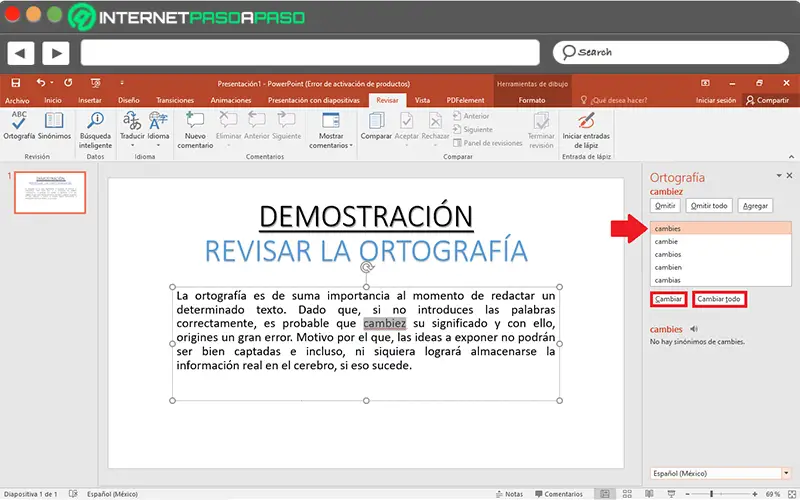Image resolution: width=800 pixels, height=500 pixels.
Task: Switch to slide sorter view in the status bar
Action: click(x=626, y=494)
